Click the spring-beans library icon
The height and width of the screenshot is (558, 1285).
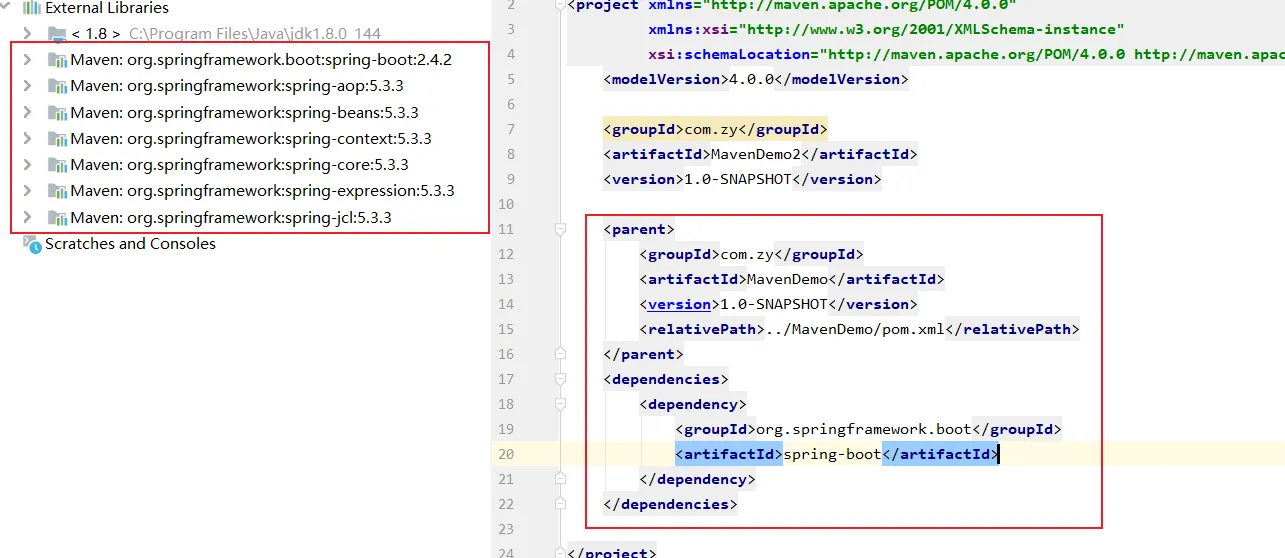point(58,112)
